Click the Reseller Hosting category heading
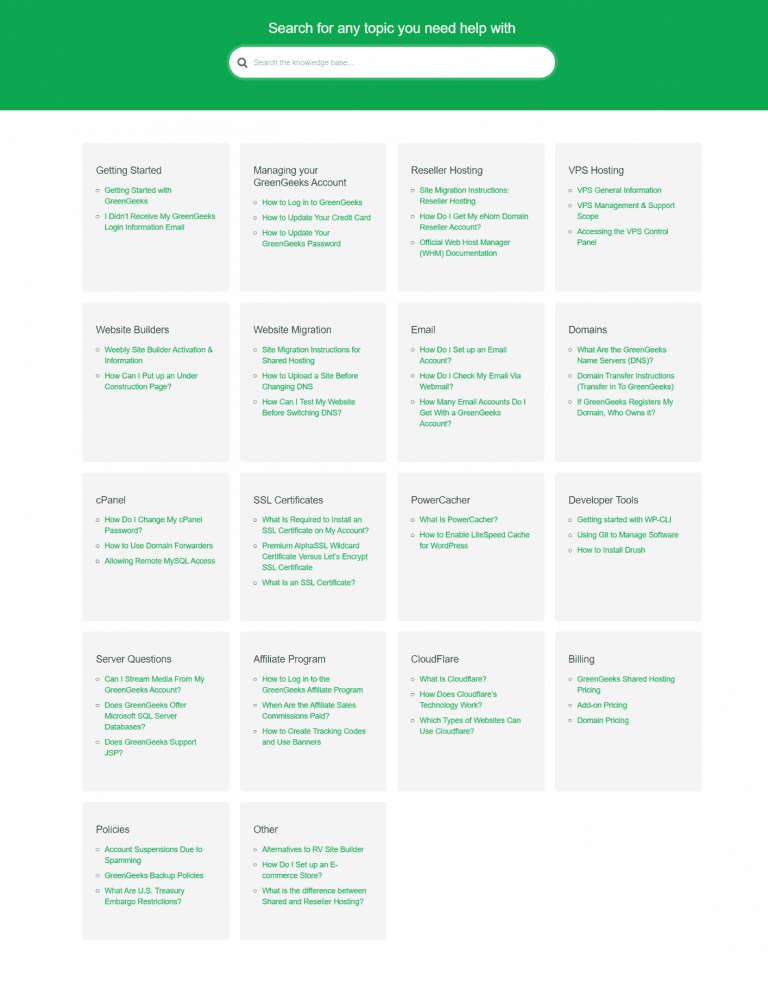The image size is (768, 982). (447, 170)
